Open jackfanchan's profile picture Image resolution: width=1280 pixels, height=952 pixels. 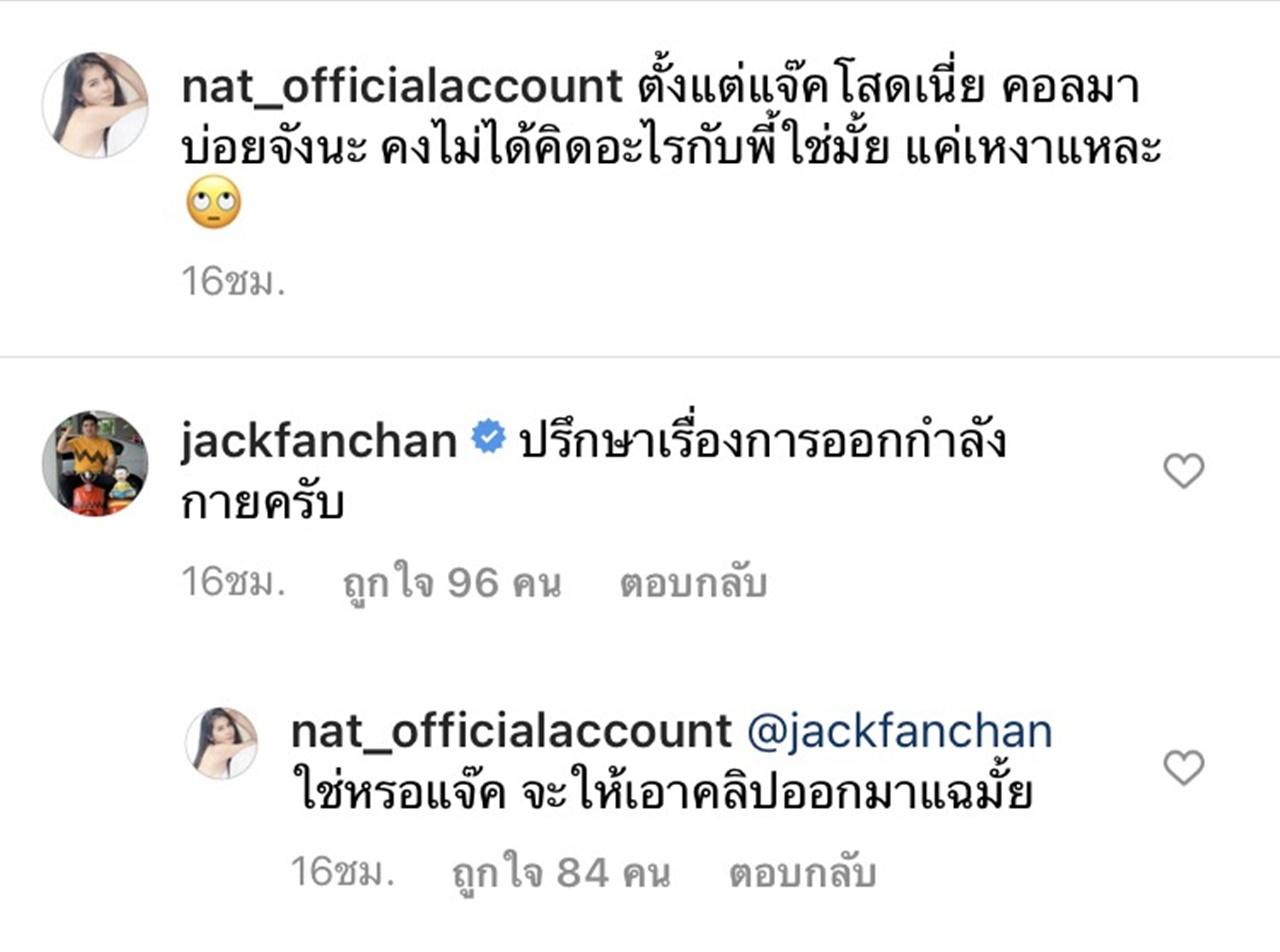point(95,463)
